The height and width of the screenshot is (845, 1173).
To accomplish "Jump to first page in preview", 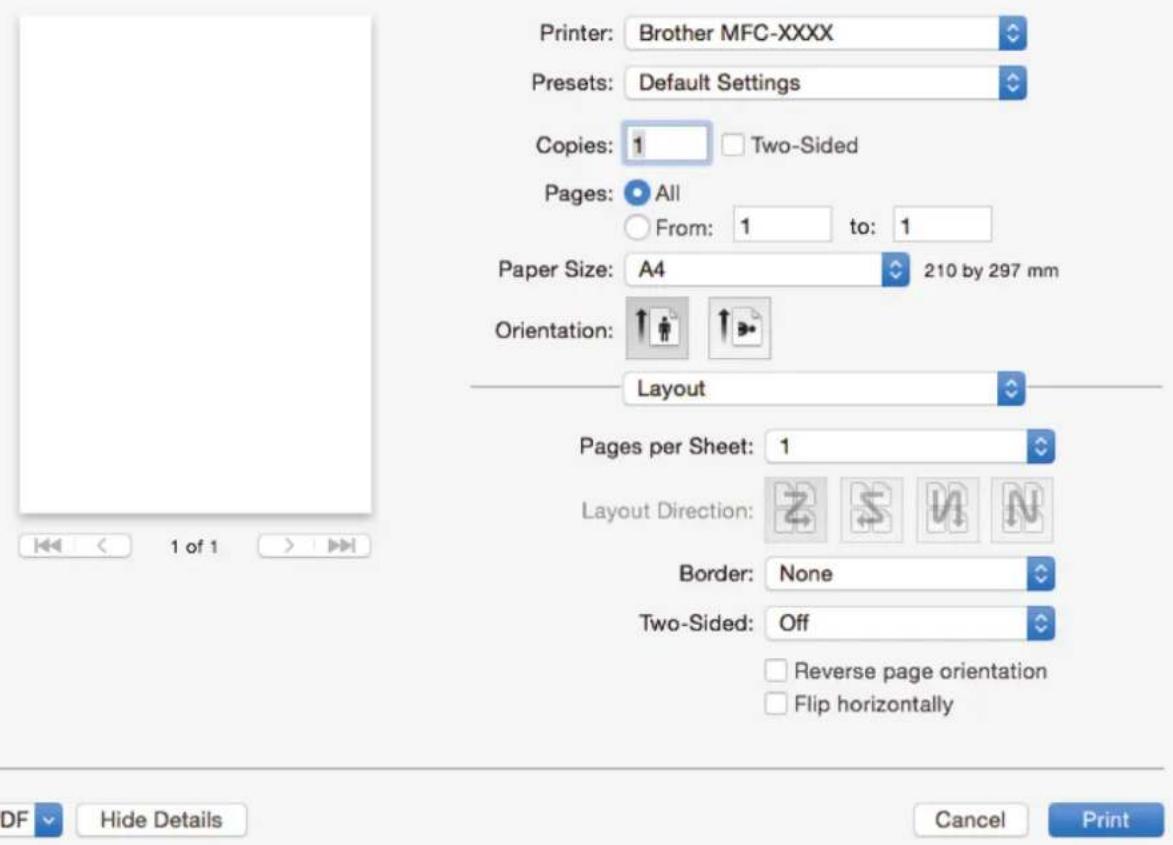I will click(x=47, y=546).
